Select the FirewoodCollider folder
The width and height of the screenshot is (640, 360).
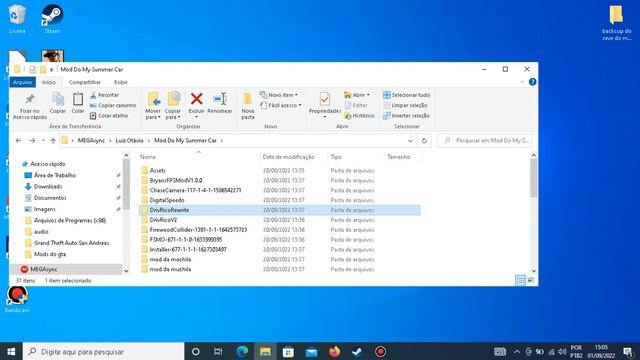tap(198, 230)
